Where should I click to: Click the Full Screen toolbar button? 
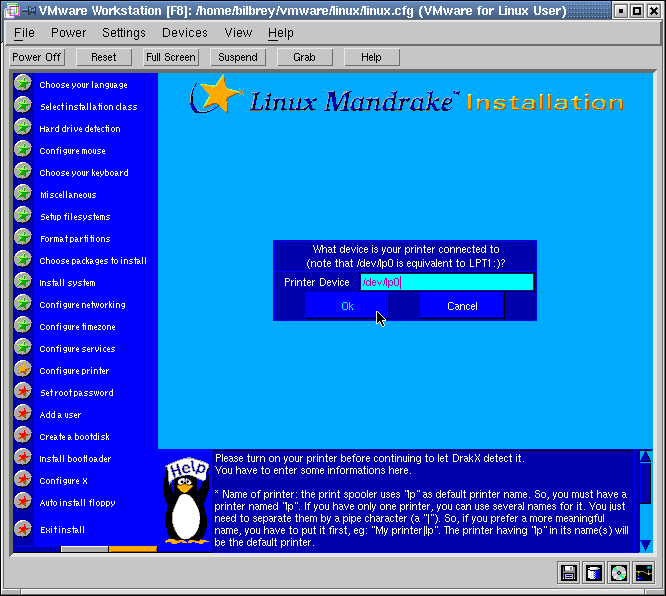coord(171,57)
